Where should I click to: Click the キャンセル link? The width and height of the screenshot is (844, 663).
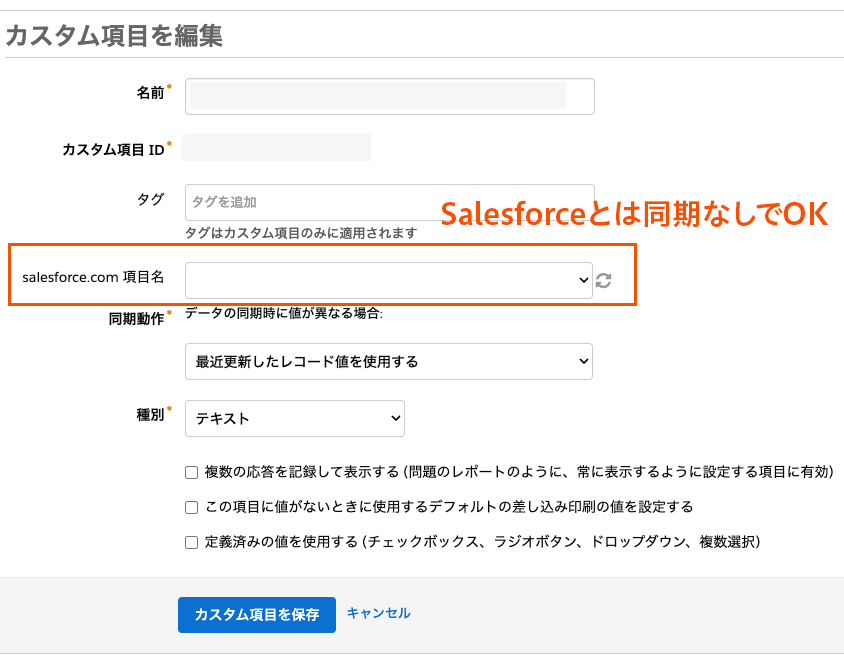pos(378,613)
